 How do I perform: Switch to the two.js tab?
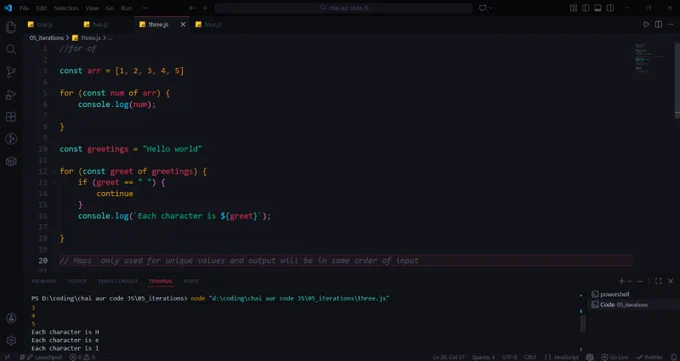tap(101, 24)
